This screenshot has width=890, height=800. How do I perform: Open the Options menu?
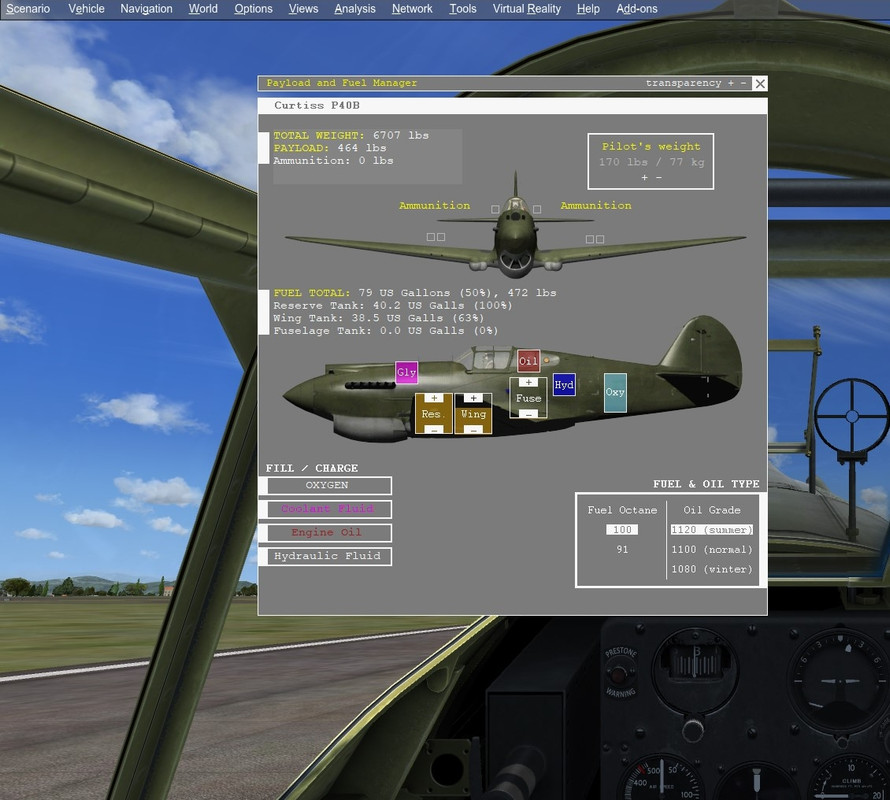pyautogui.click(x=253, y=9)
